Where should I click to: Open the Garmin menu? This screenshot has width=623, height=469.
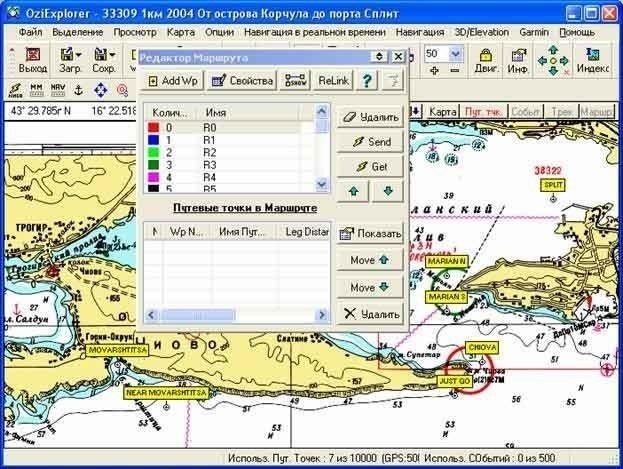coord(534,32)
